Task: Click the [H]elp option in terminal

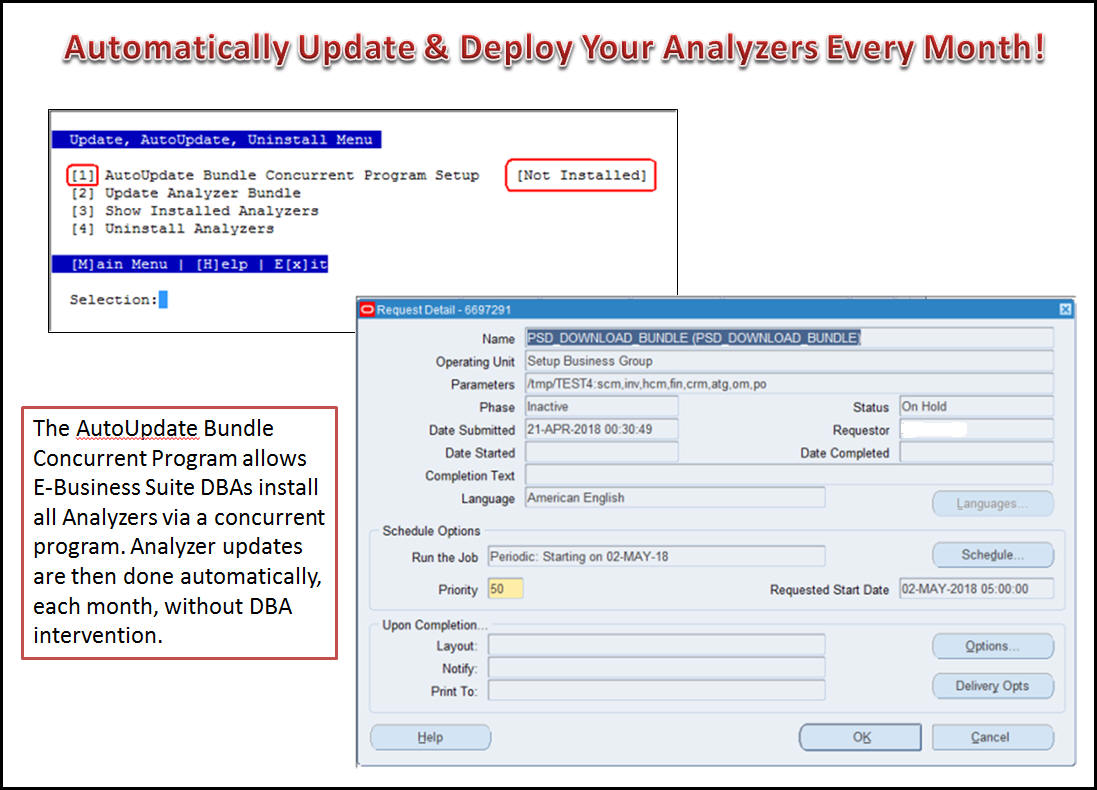Action: pyautogui.click(x=222, y=264)
